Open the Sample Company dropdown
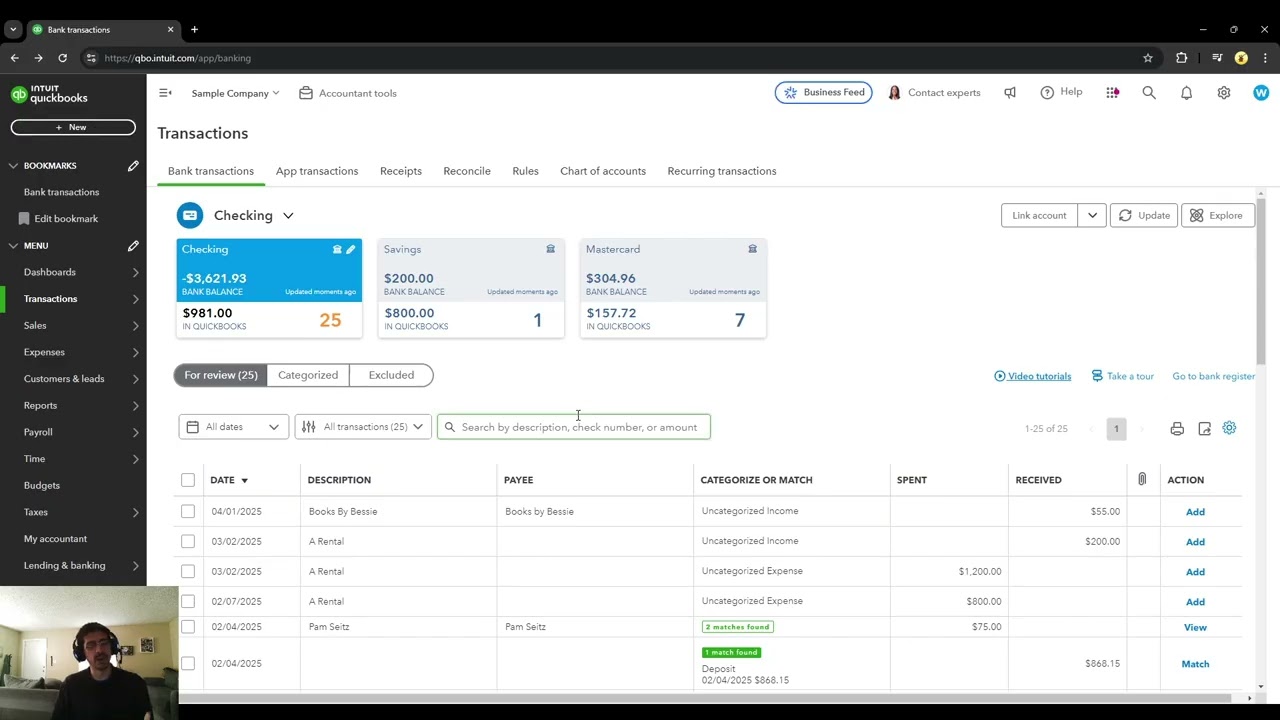The height and width of the screenshot is (720, 1280). [x=235, y=93]
